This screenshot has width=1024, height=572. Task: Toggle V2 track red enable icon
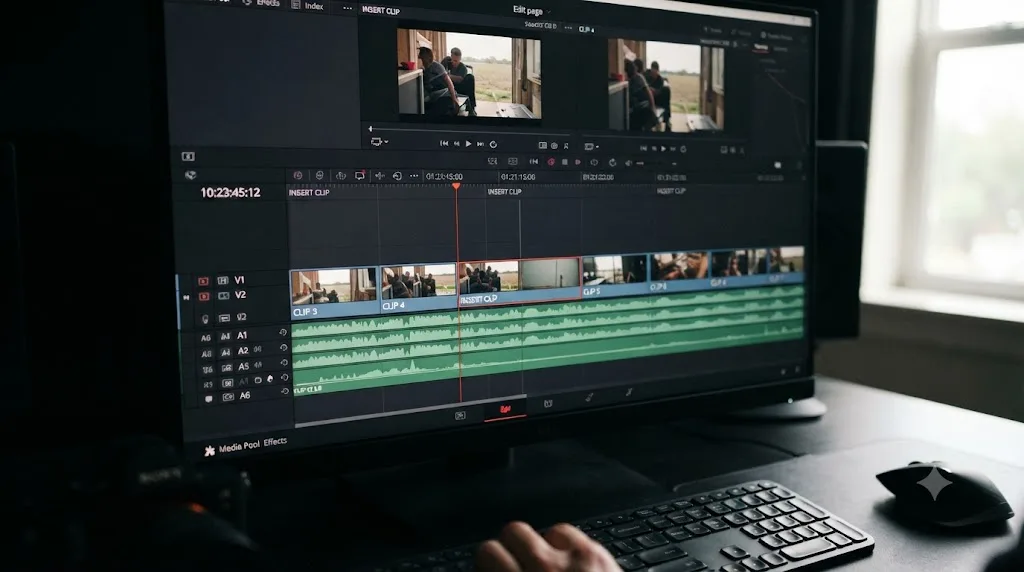(204, 296)
